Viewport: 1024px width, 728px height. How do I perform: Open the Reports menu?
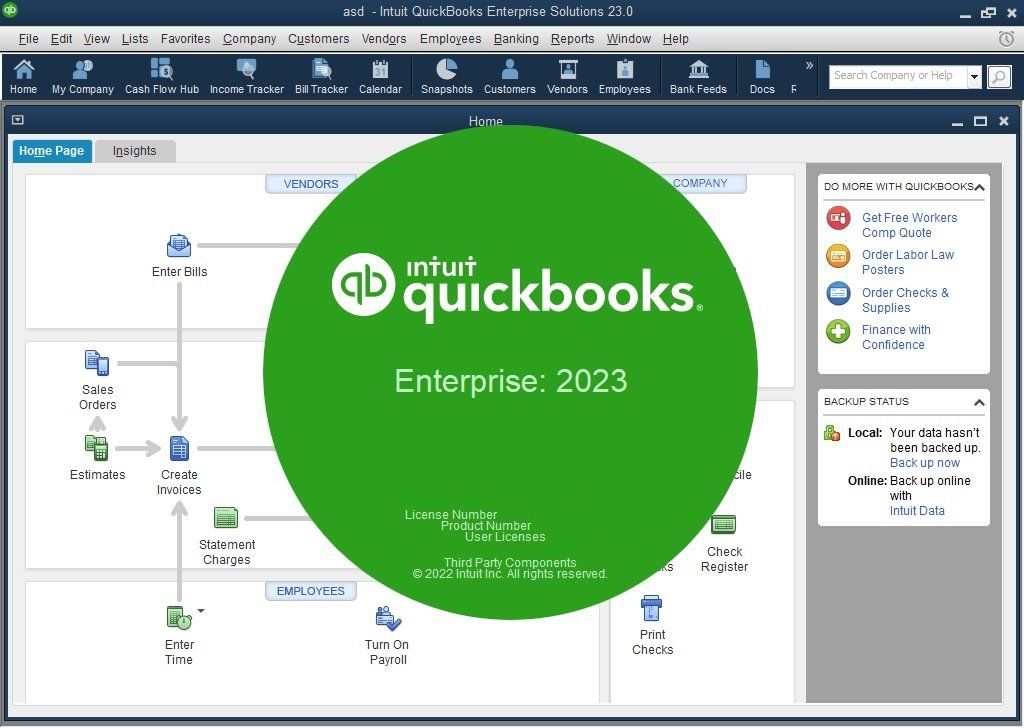tap(572, 39)
